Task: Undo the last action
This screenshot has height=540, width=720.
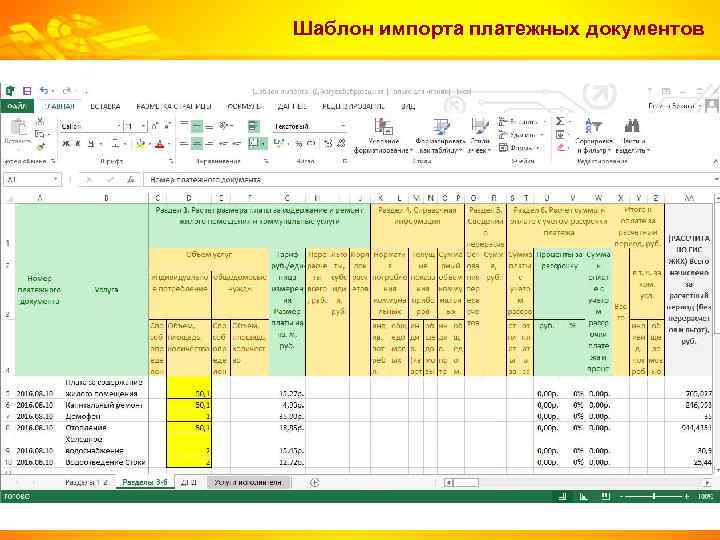Action: [44, 90]
